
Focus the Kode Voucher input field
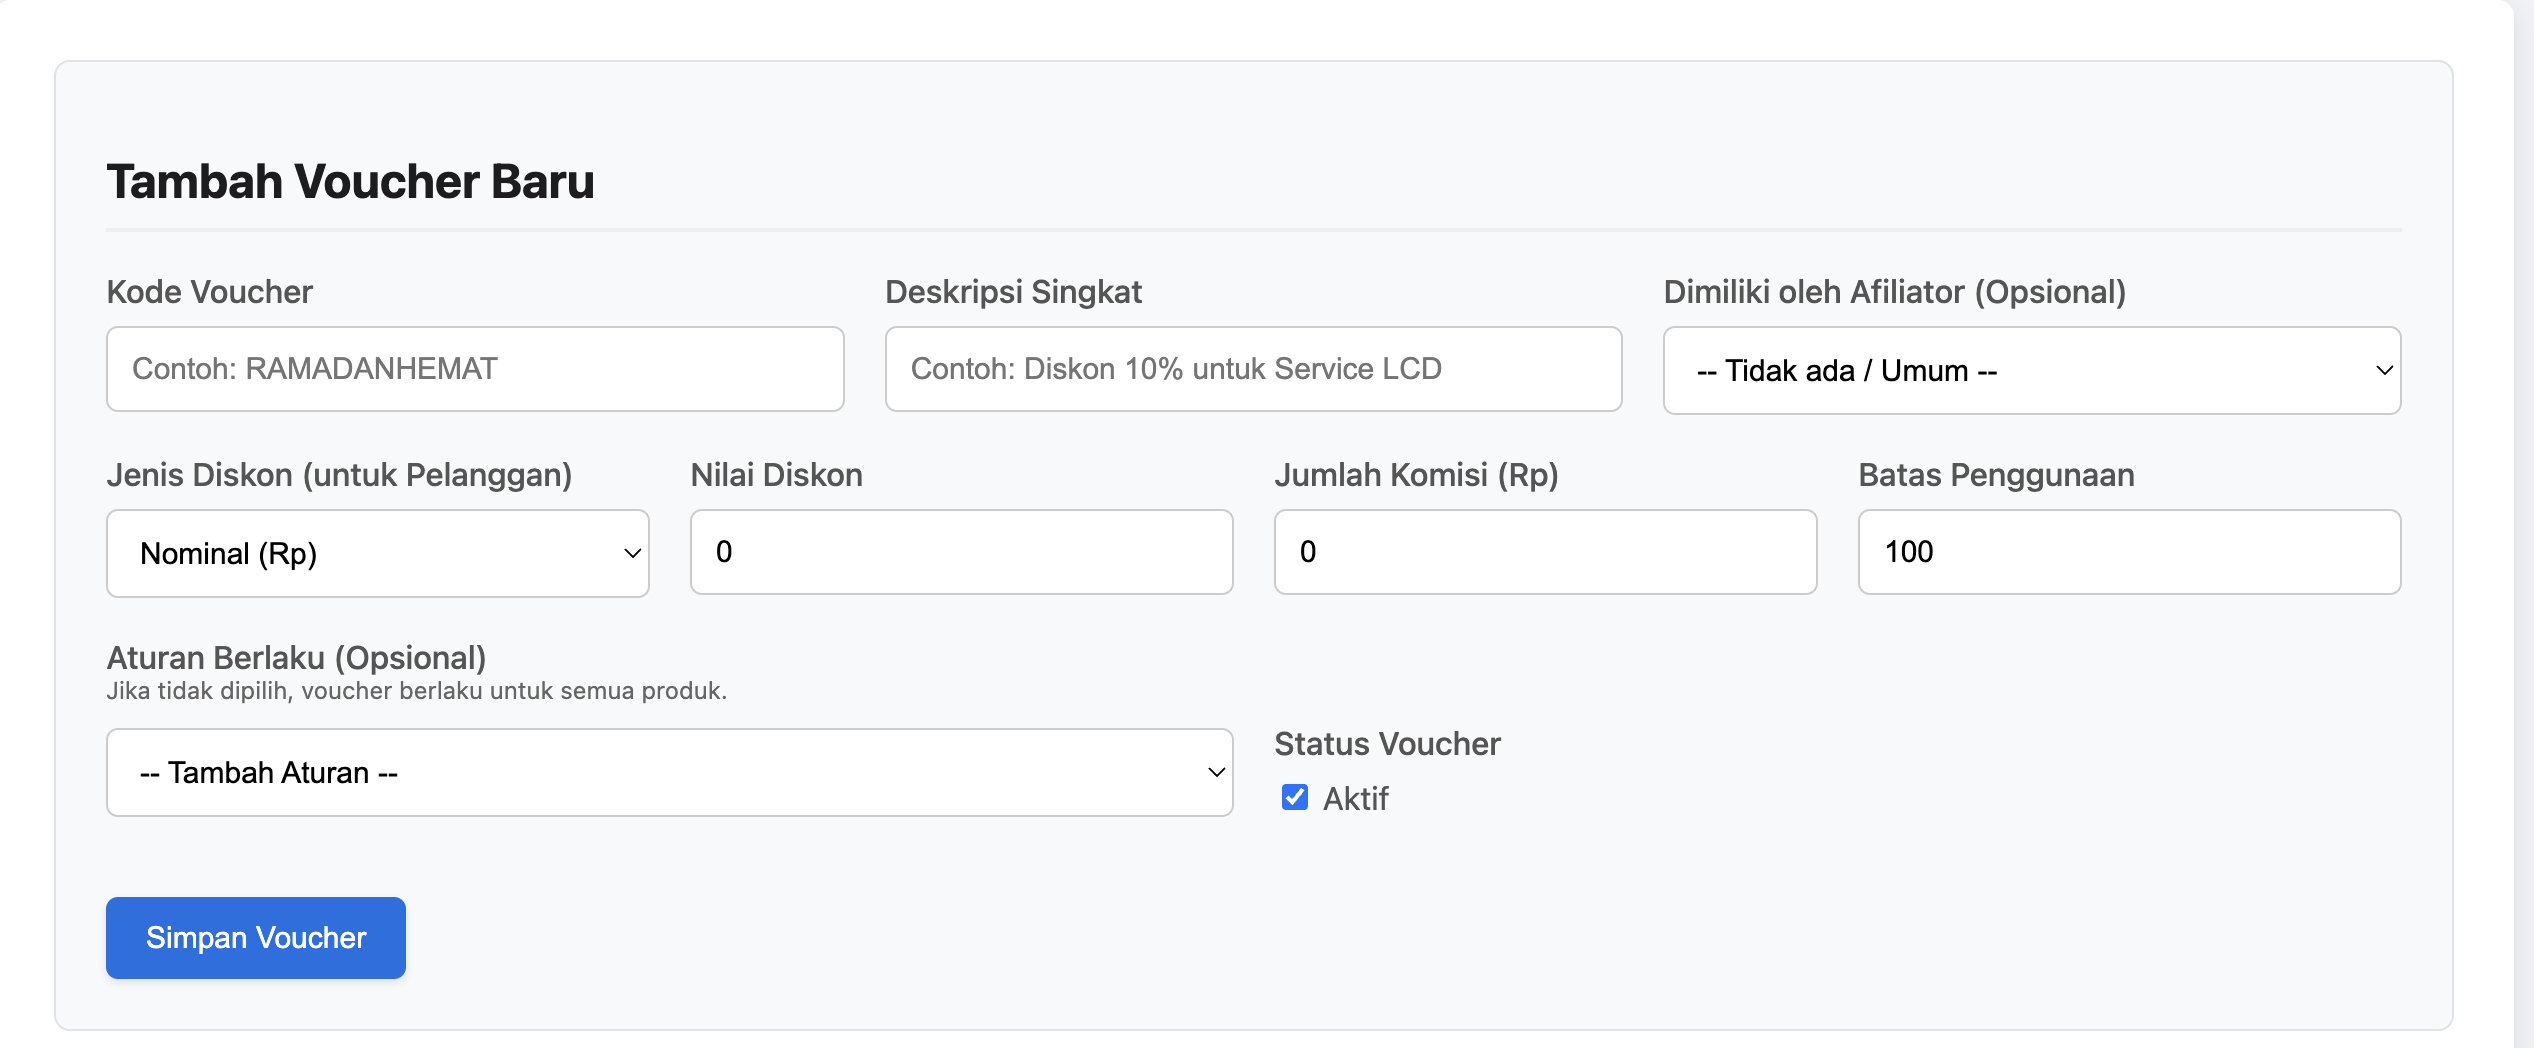475,369
